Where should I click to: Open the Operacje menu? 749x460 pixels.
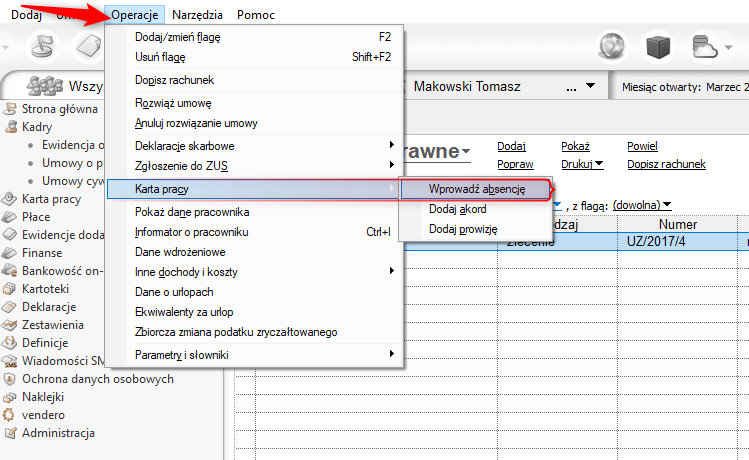[x=135, y=15]
